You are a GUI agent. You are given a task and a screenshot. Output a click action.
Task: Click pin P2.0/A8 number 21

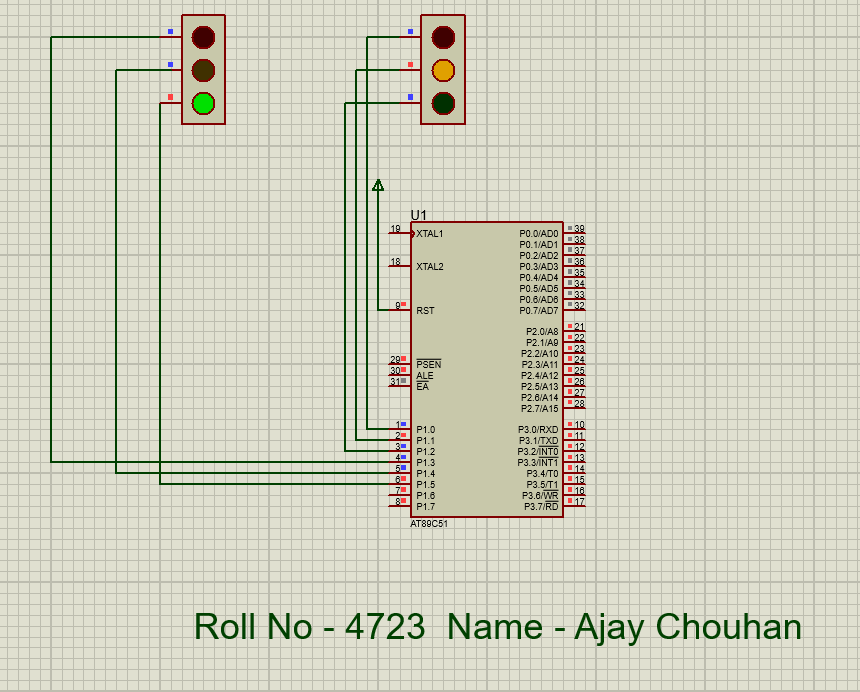coord(575,330)
